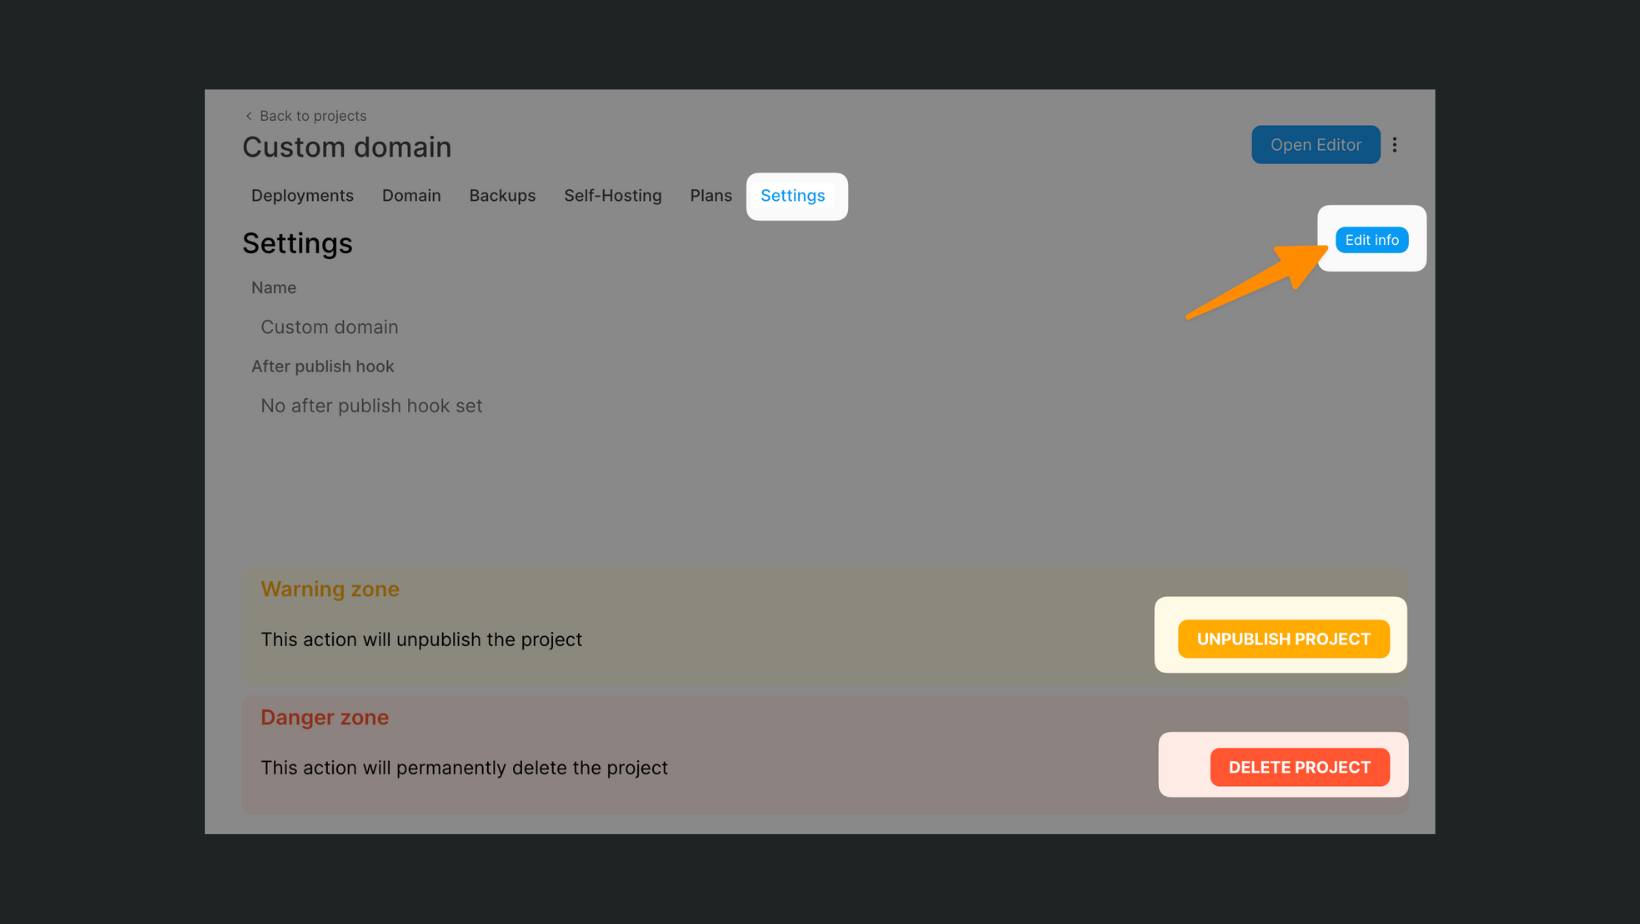Switch to the Backups tab

click(502, 196)
